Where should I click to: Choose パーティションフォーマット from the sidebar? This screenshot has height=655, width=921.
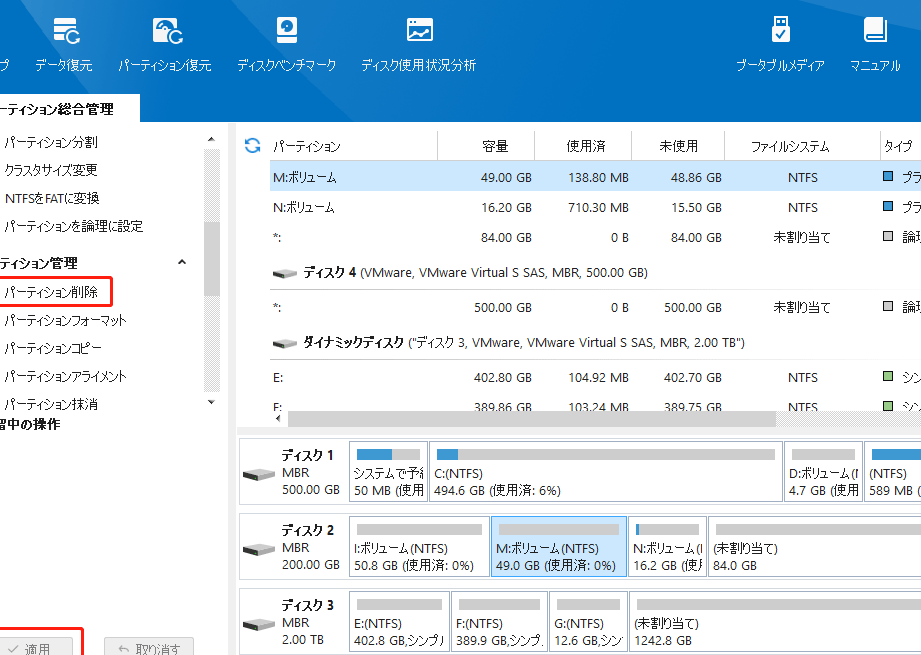(65, 320)
